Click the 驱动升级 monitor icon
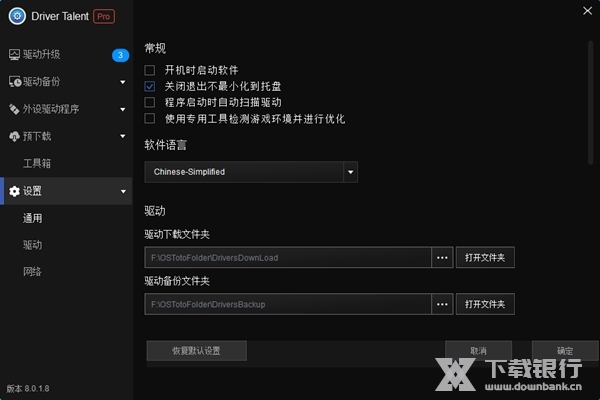This screenshot has height=400, width=600. point(14,55)
